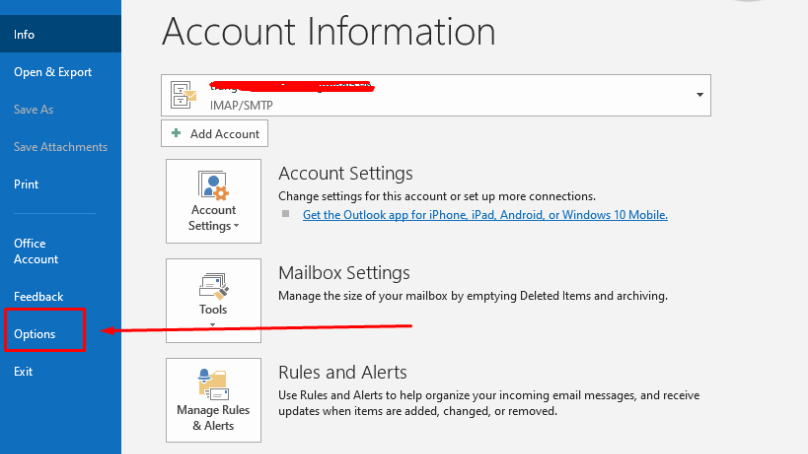Select the Info menu item
This screenshot has width=808, height=454.
pos(60,34)
